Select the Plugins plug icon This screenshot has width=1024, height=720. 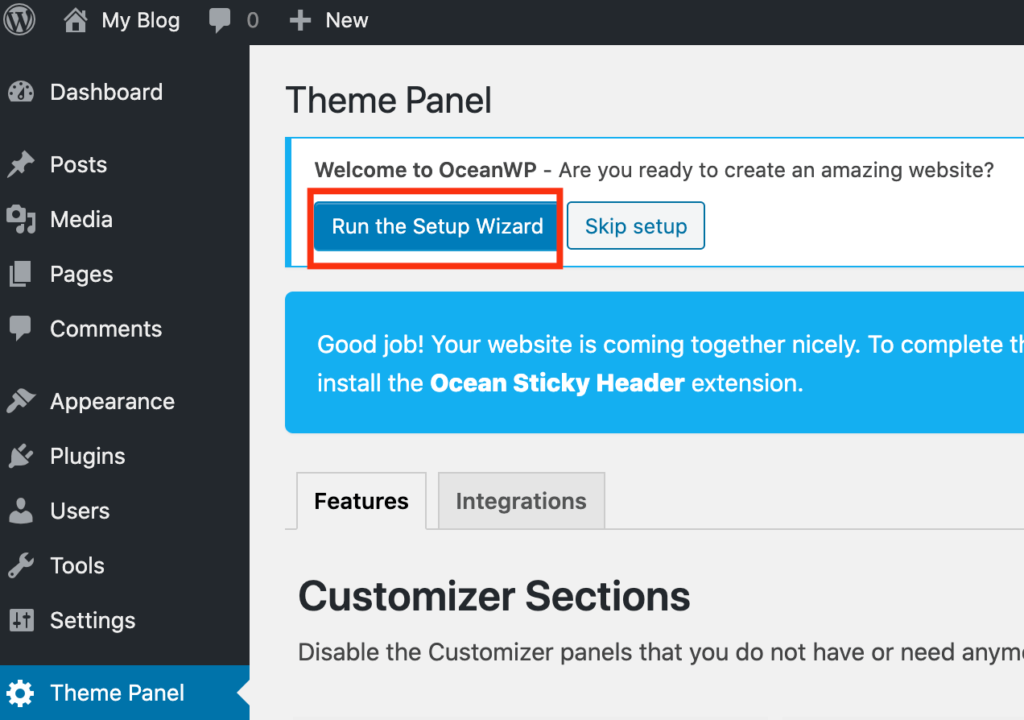coord(21,456)
